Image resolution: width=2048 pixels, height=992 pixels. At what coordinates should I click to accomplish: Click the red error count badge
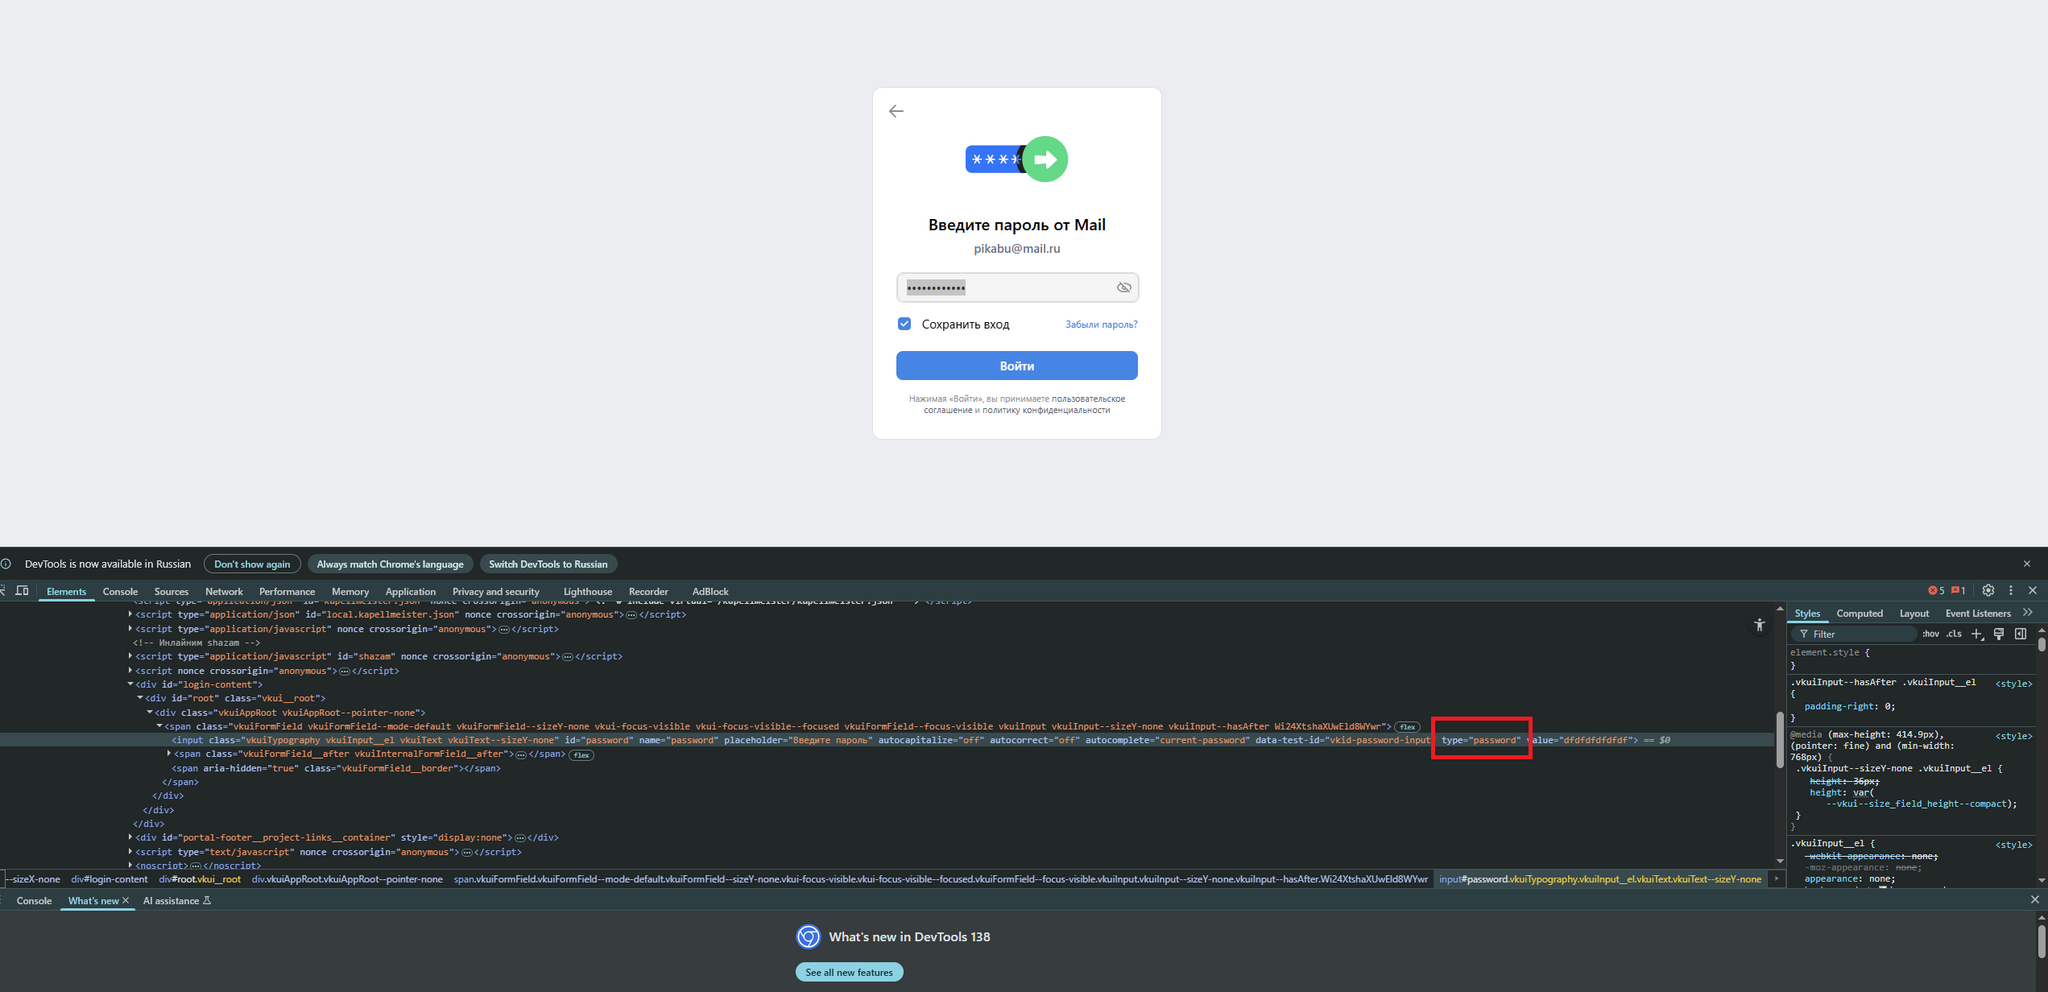[1936, 591]
